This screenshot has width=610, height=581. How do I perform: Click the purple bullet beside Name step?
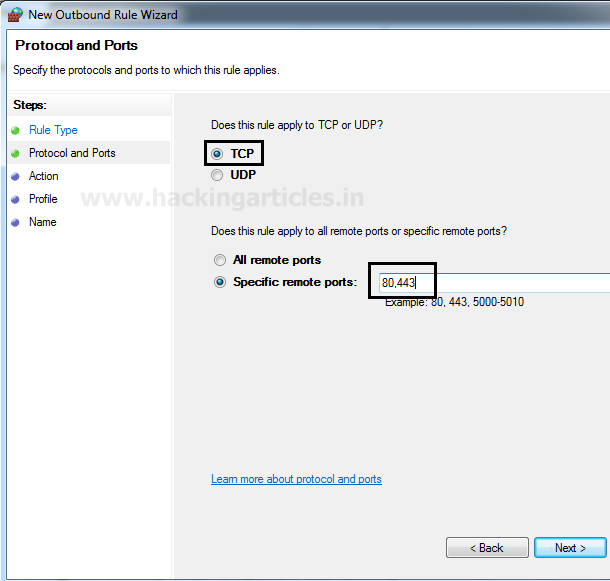15,223
